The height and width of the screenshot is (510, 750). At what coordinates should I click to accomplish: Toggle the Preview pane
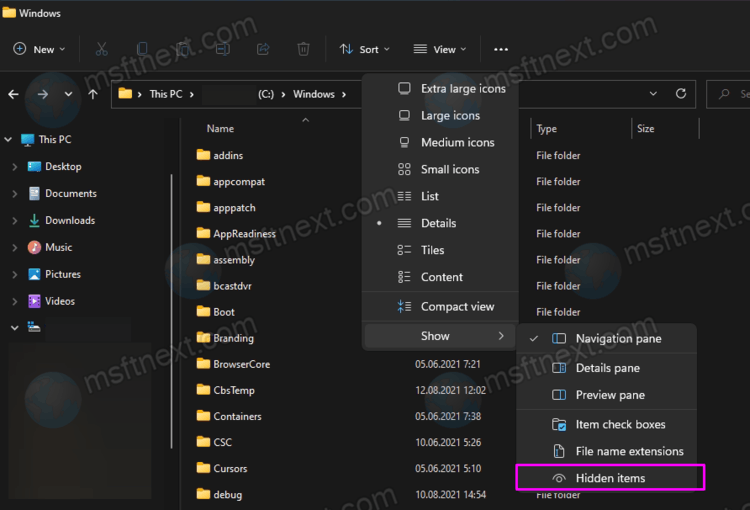click(x=607, y=395)
